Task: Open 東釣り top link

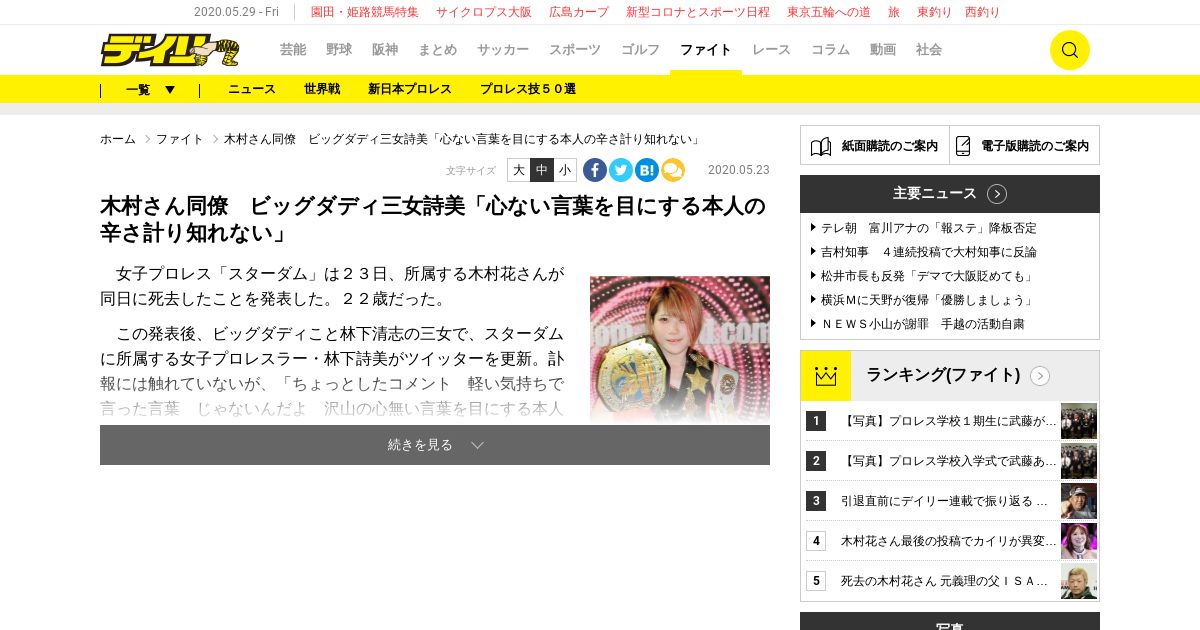Action: click(934, 12)
